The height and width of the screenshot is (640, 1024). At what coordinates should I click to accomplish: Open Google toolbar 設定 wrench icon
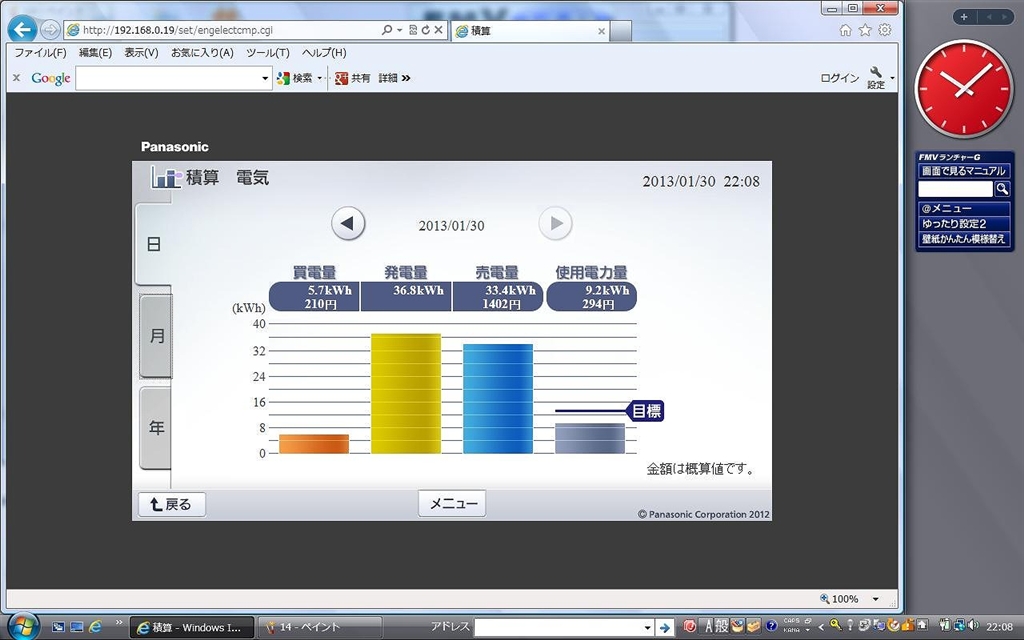[876, 78]
